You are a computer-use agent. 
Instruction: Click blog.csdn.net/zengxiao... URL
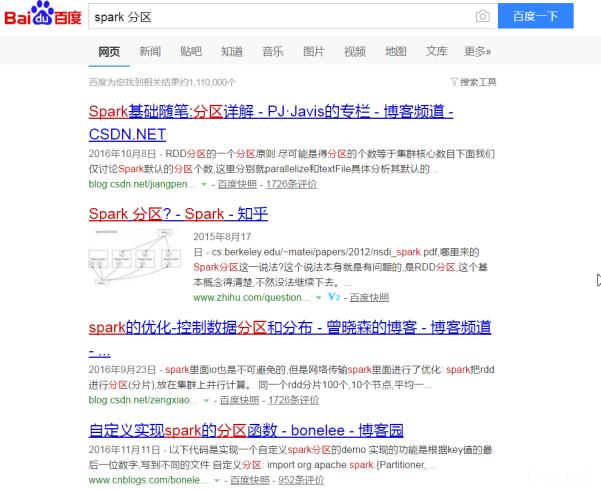click(143, 400)
